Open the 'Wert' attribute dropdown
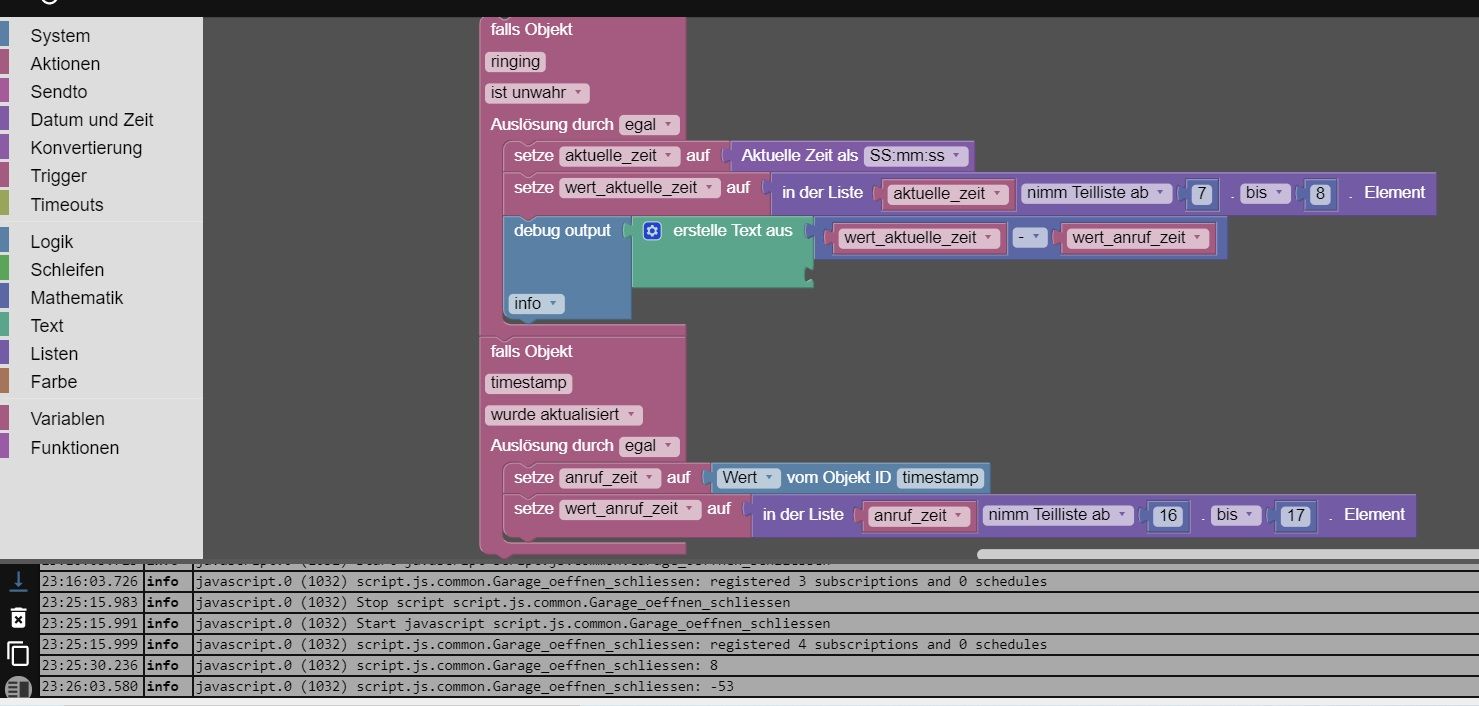The image size is (1479, 706). [x=749, y=478]
